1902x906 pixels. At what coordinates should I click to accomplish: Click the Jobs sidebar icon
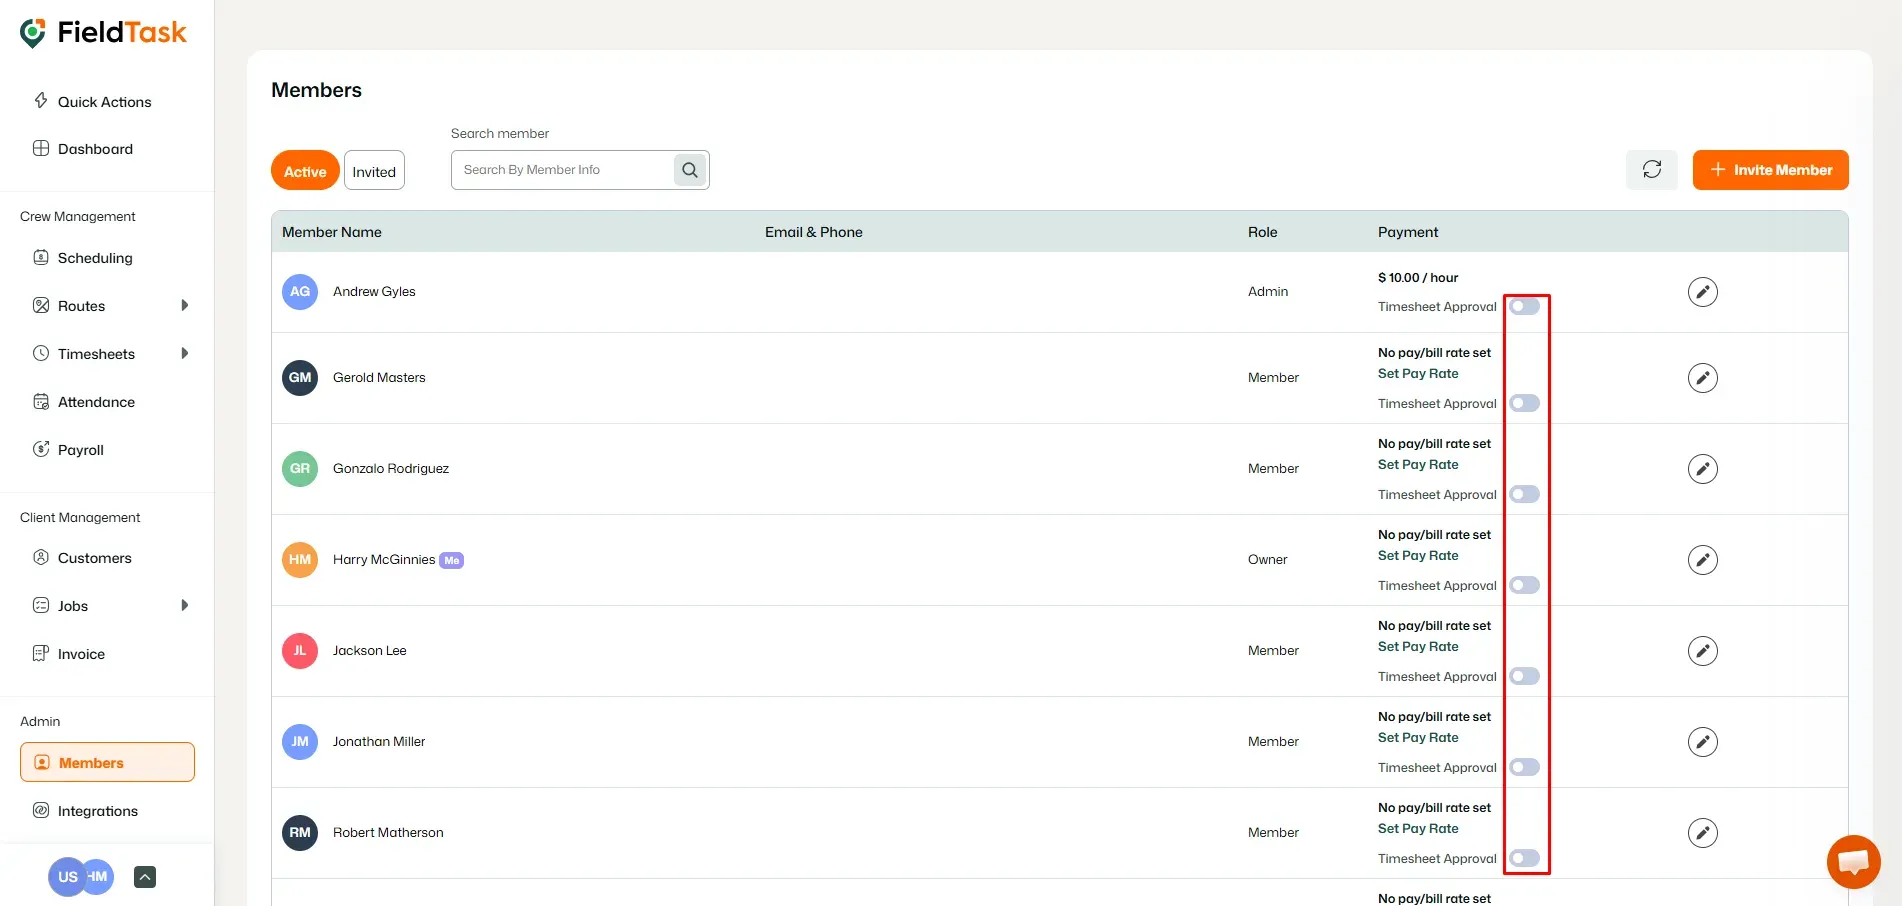pyautogui.click(x=41, y=605)
